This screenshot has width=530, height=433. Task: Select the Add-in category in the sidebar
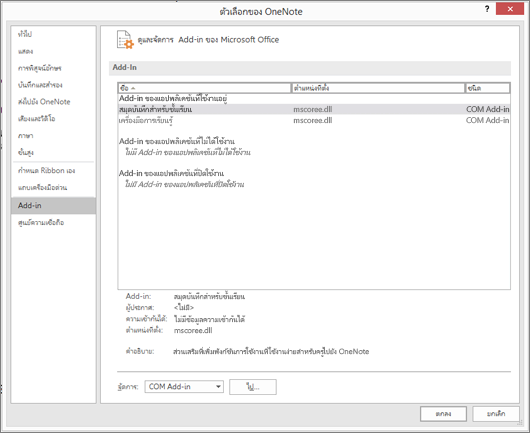coord(53,206)
